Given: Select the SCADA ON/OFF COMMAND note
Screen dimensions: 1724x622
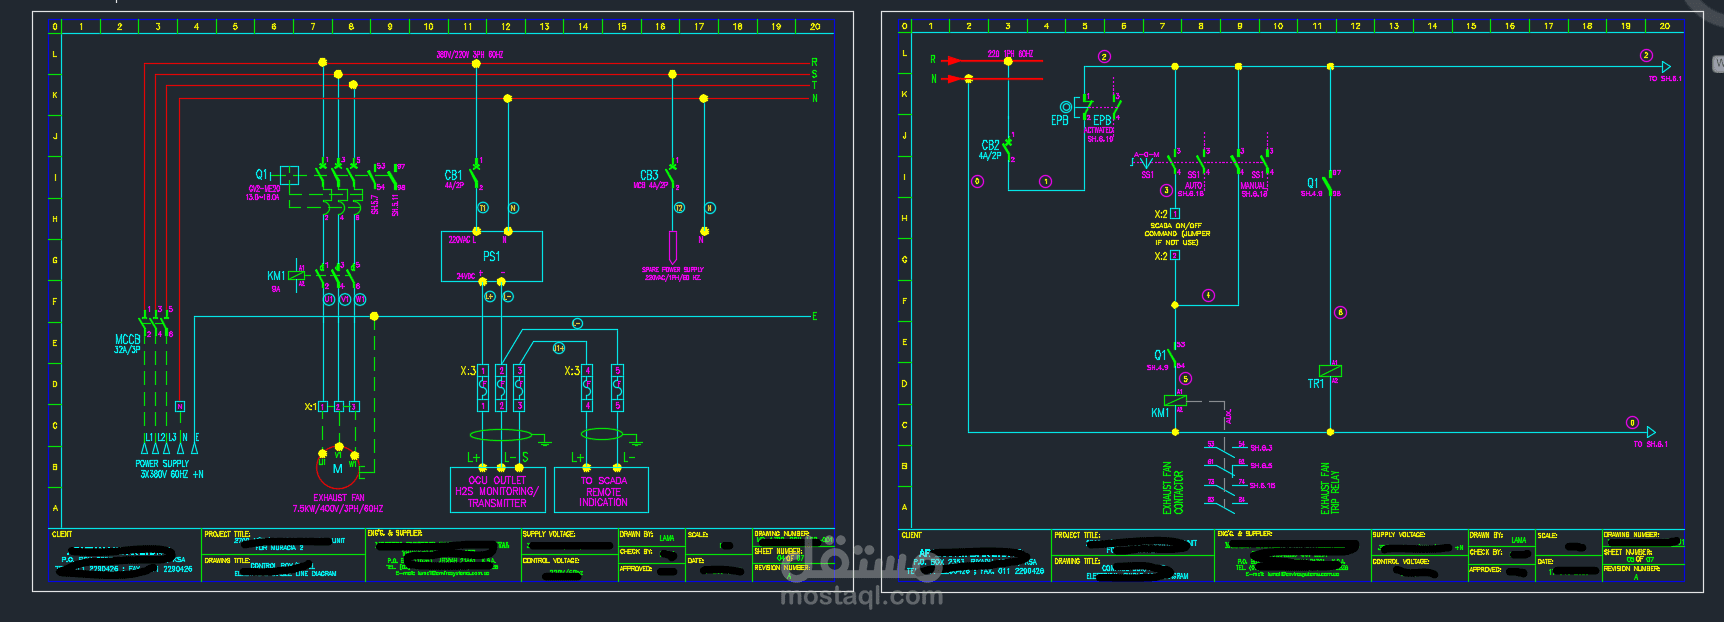Looking at the screenshot, I should [1177, 234].
